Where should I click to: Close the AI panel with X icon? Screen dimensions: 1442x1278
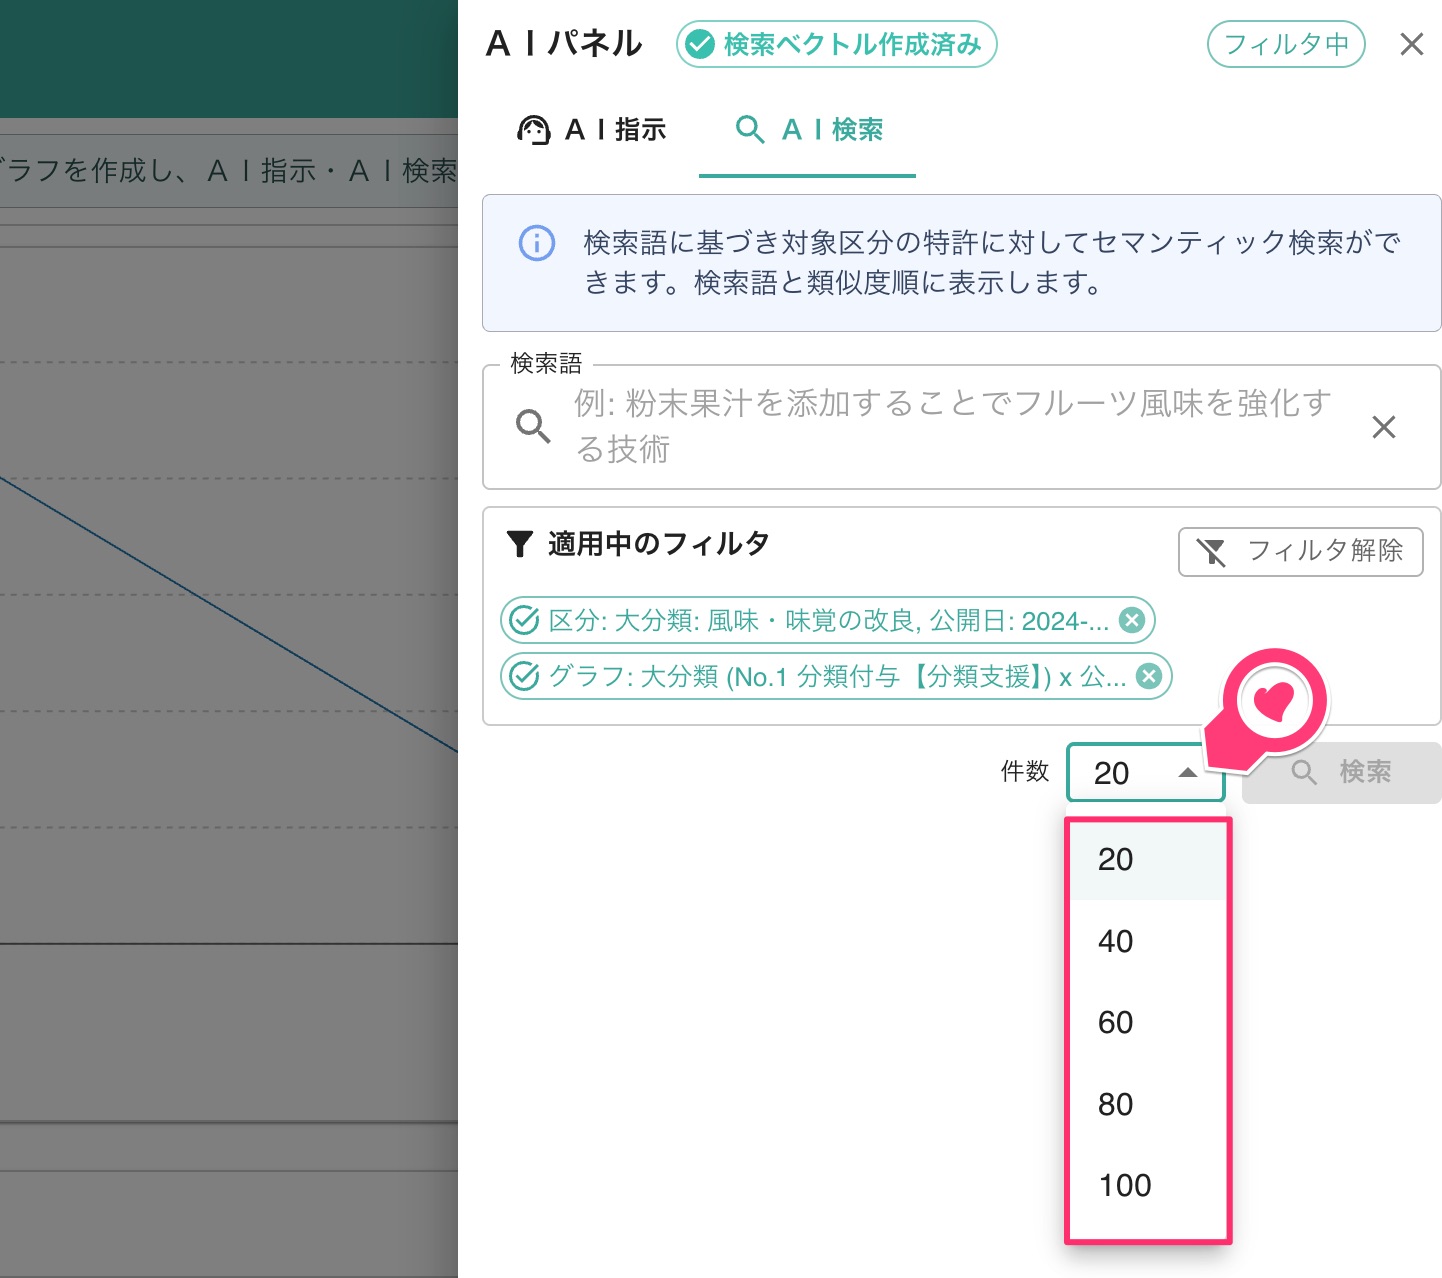point(1411,44)
